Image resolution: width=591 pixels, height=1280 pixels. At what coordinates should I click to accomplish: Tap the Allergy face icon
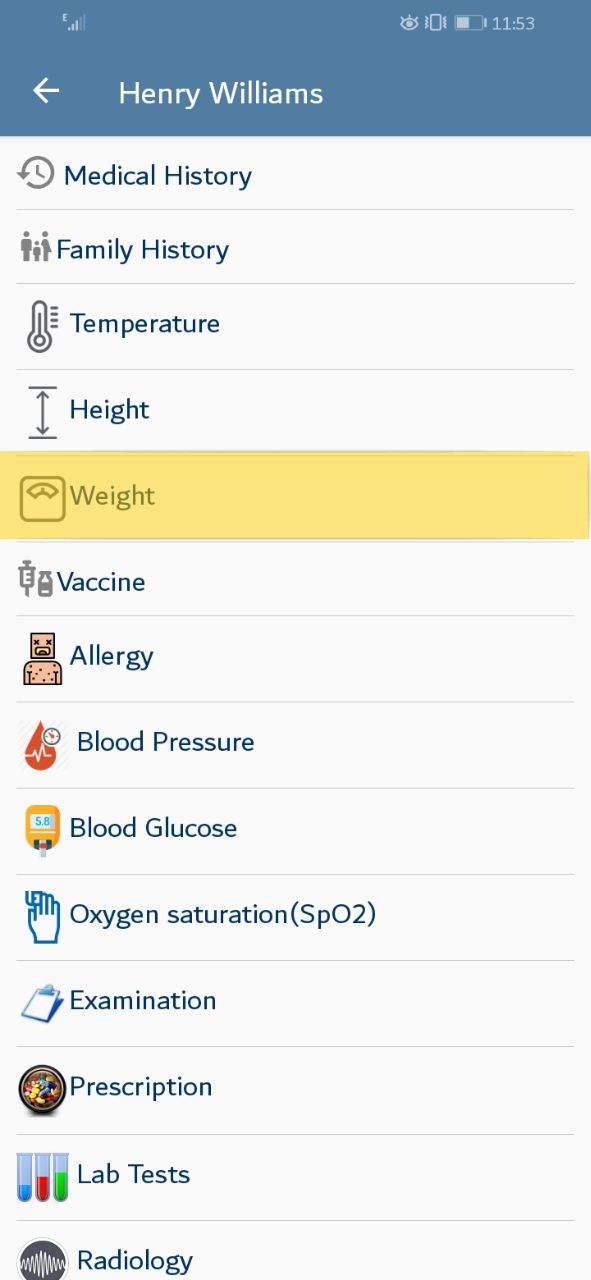click(x=43, y=658)
